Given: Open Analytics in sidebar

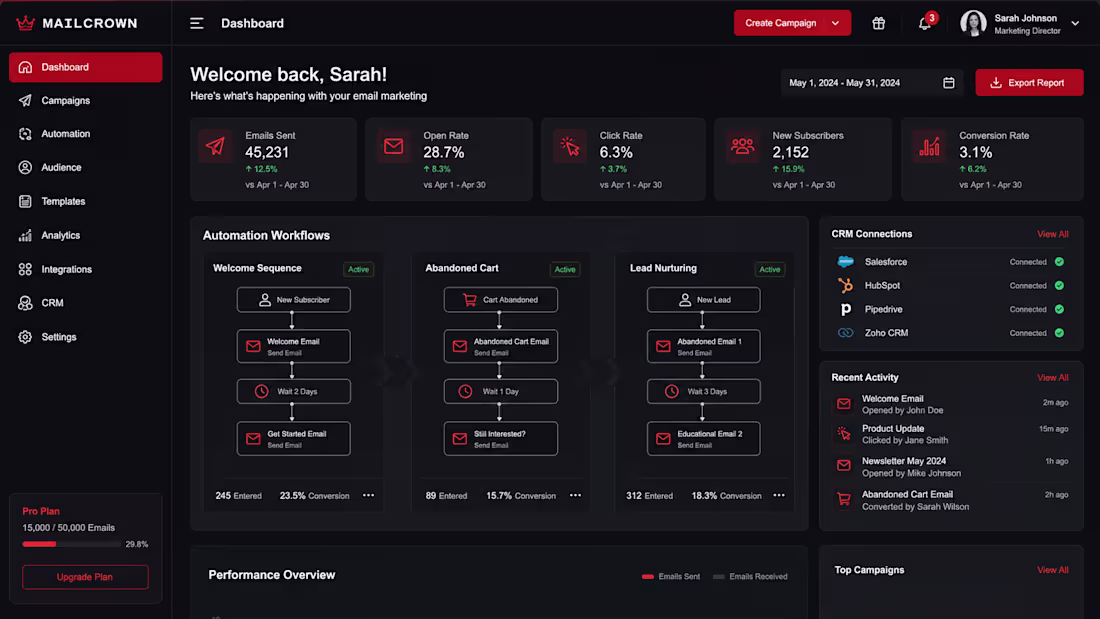Looking at the screenshot, I should tap(86, 235).
